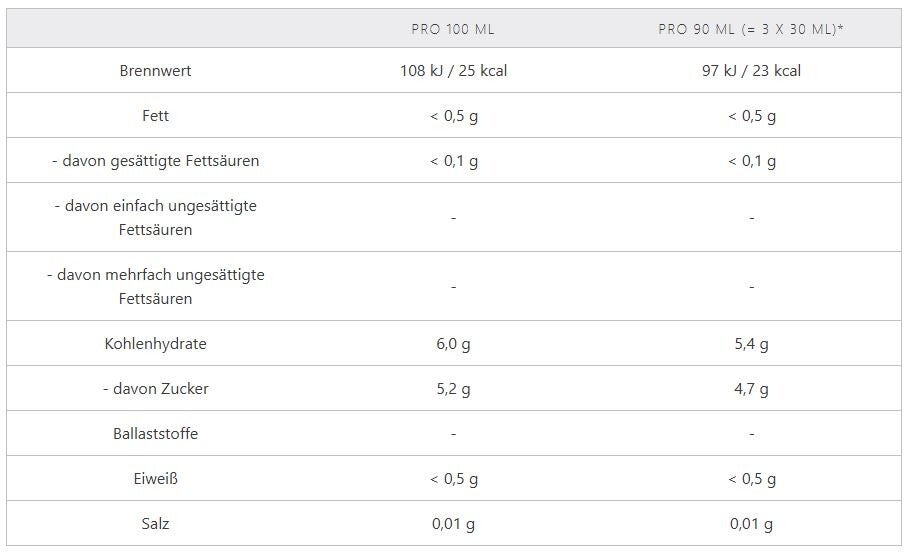Select the davon Zucker row label
Viewport: 909px width, 553px height.
pyautogui.click(x=155, y=389)
